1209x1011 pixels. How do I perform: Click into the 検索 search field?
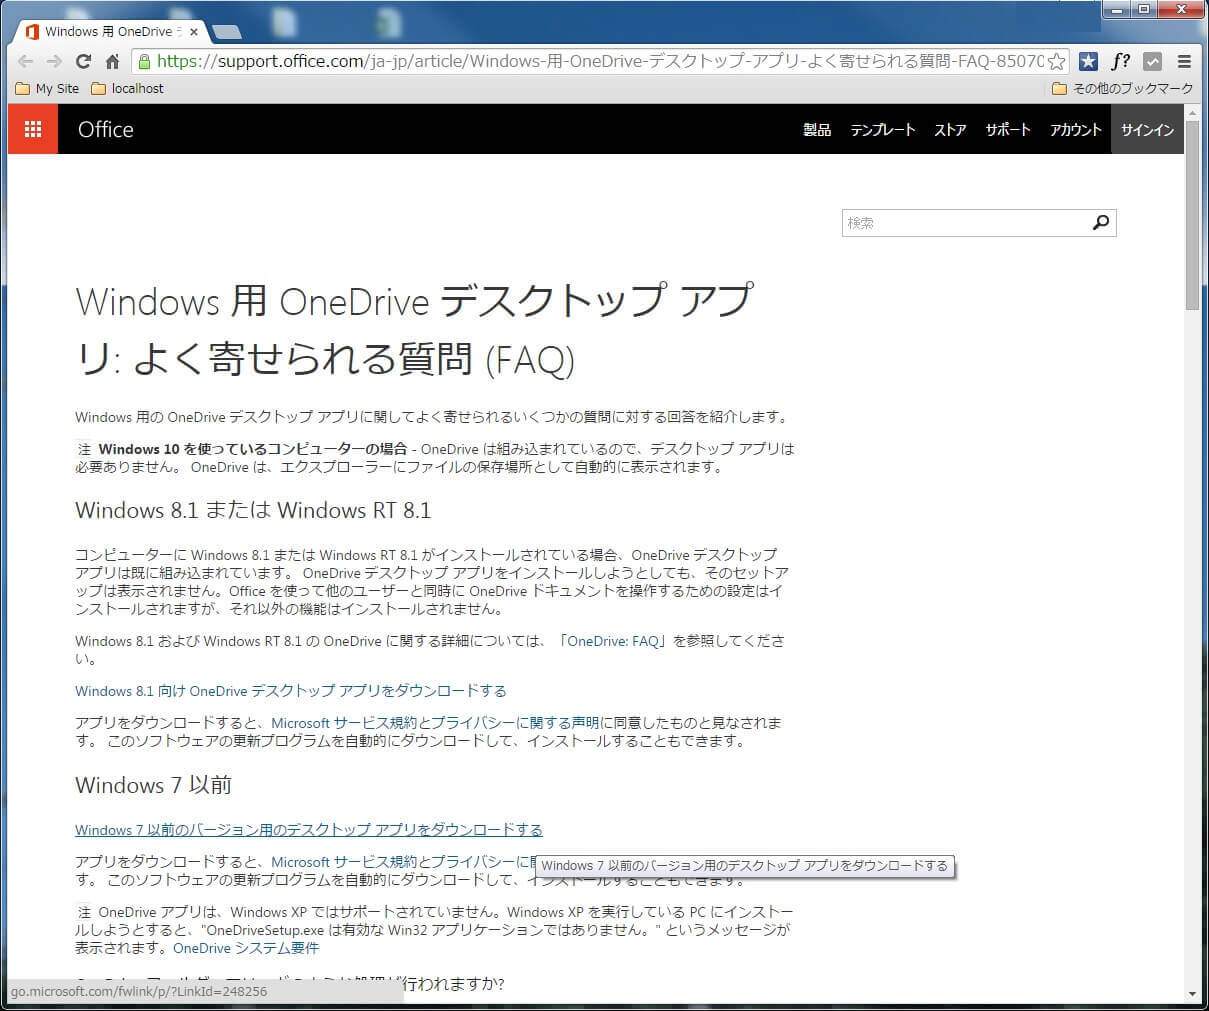pyautogui.click(x=964, y=223)
